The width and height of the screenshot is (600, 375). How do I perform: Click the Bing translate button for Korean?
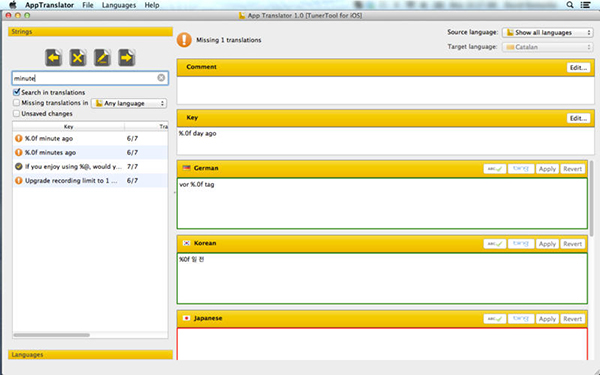(521, 244)
